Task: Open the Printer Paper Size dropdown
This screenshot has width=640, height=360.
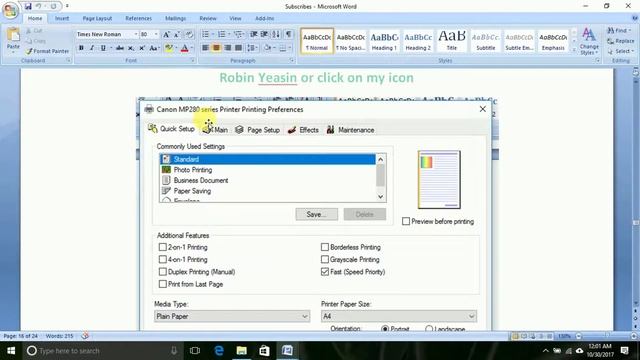Action: coord(399,316)
